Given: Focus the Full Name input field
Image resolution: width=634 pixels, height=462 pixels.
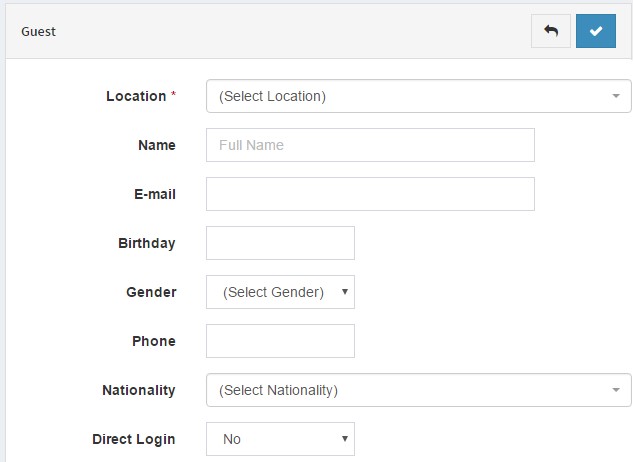Looking at the screenshot, I should (370, 145).
